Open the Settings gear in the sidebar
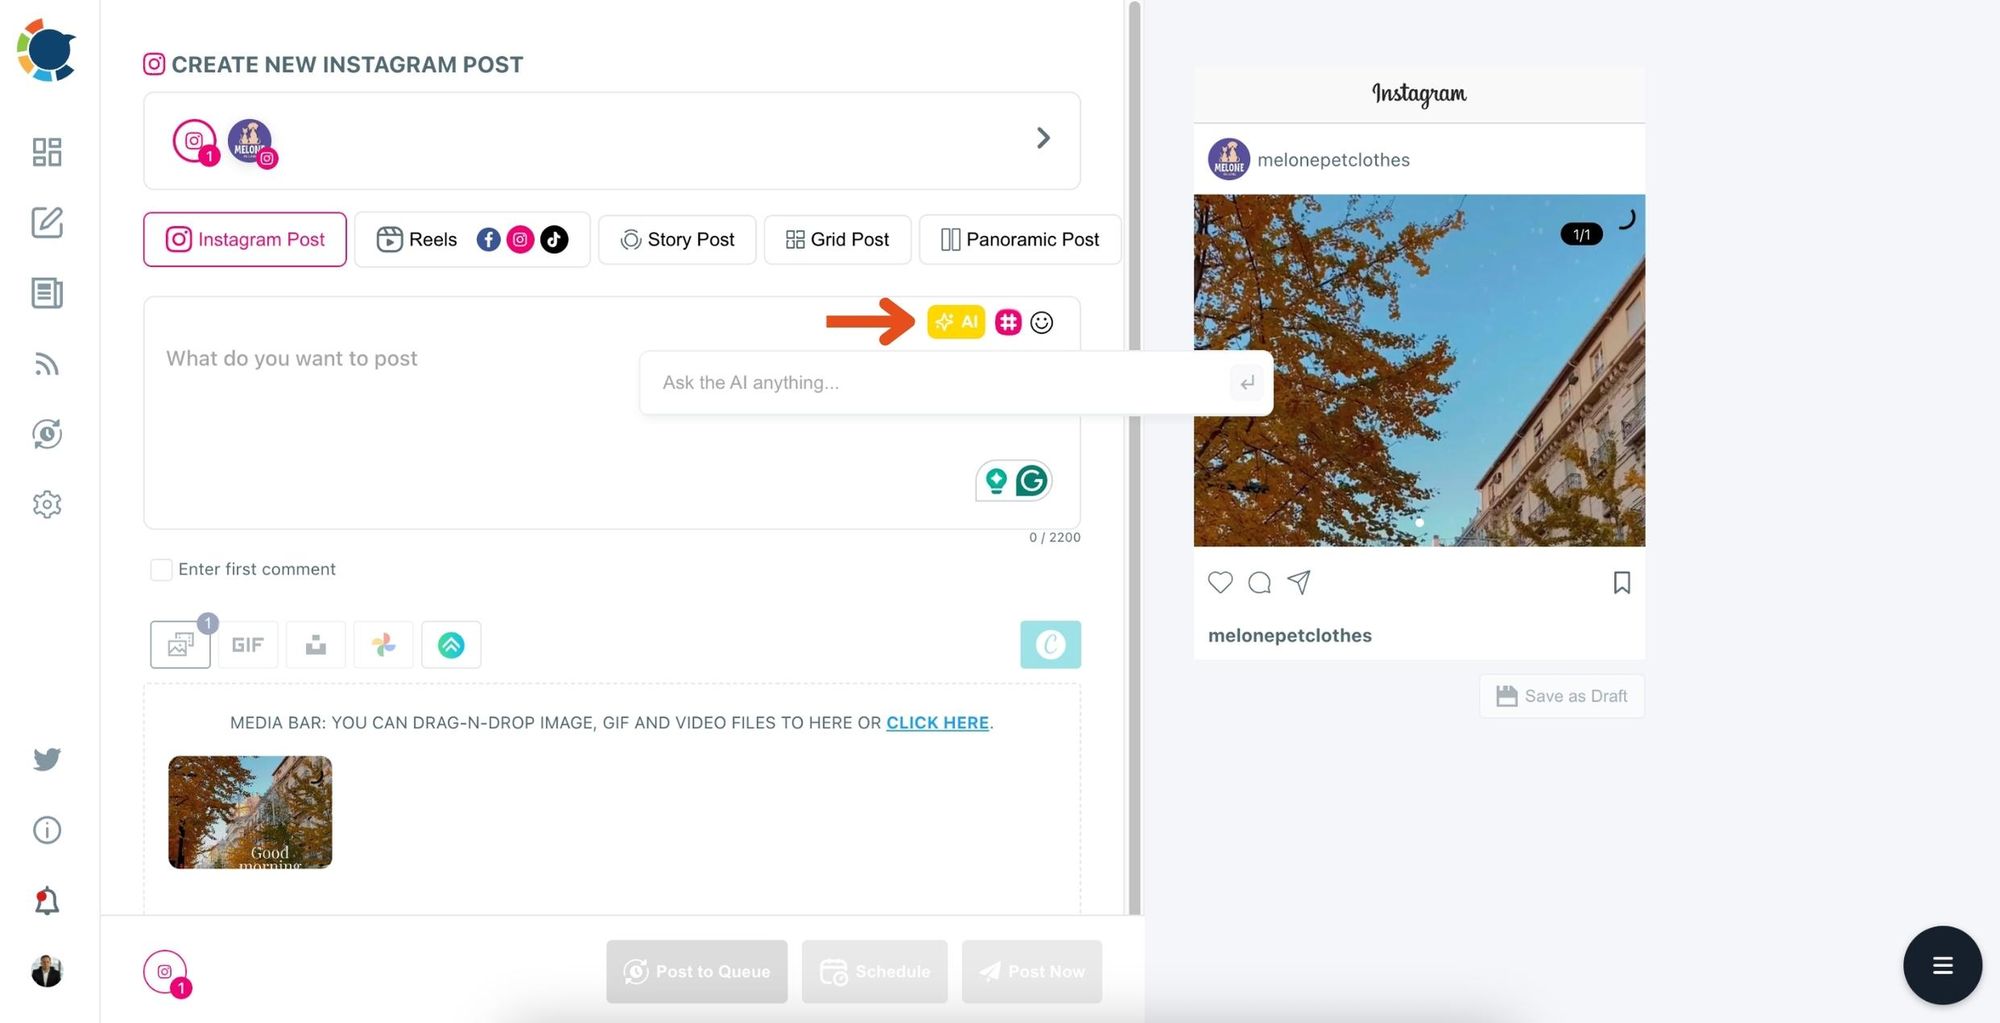Image resolution: width=2000 pixels, height=1023 pixels. [x=46, y=504]
